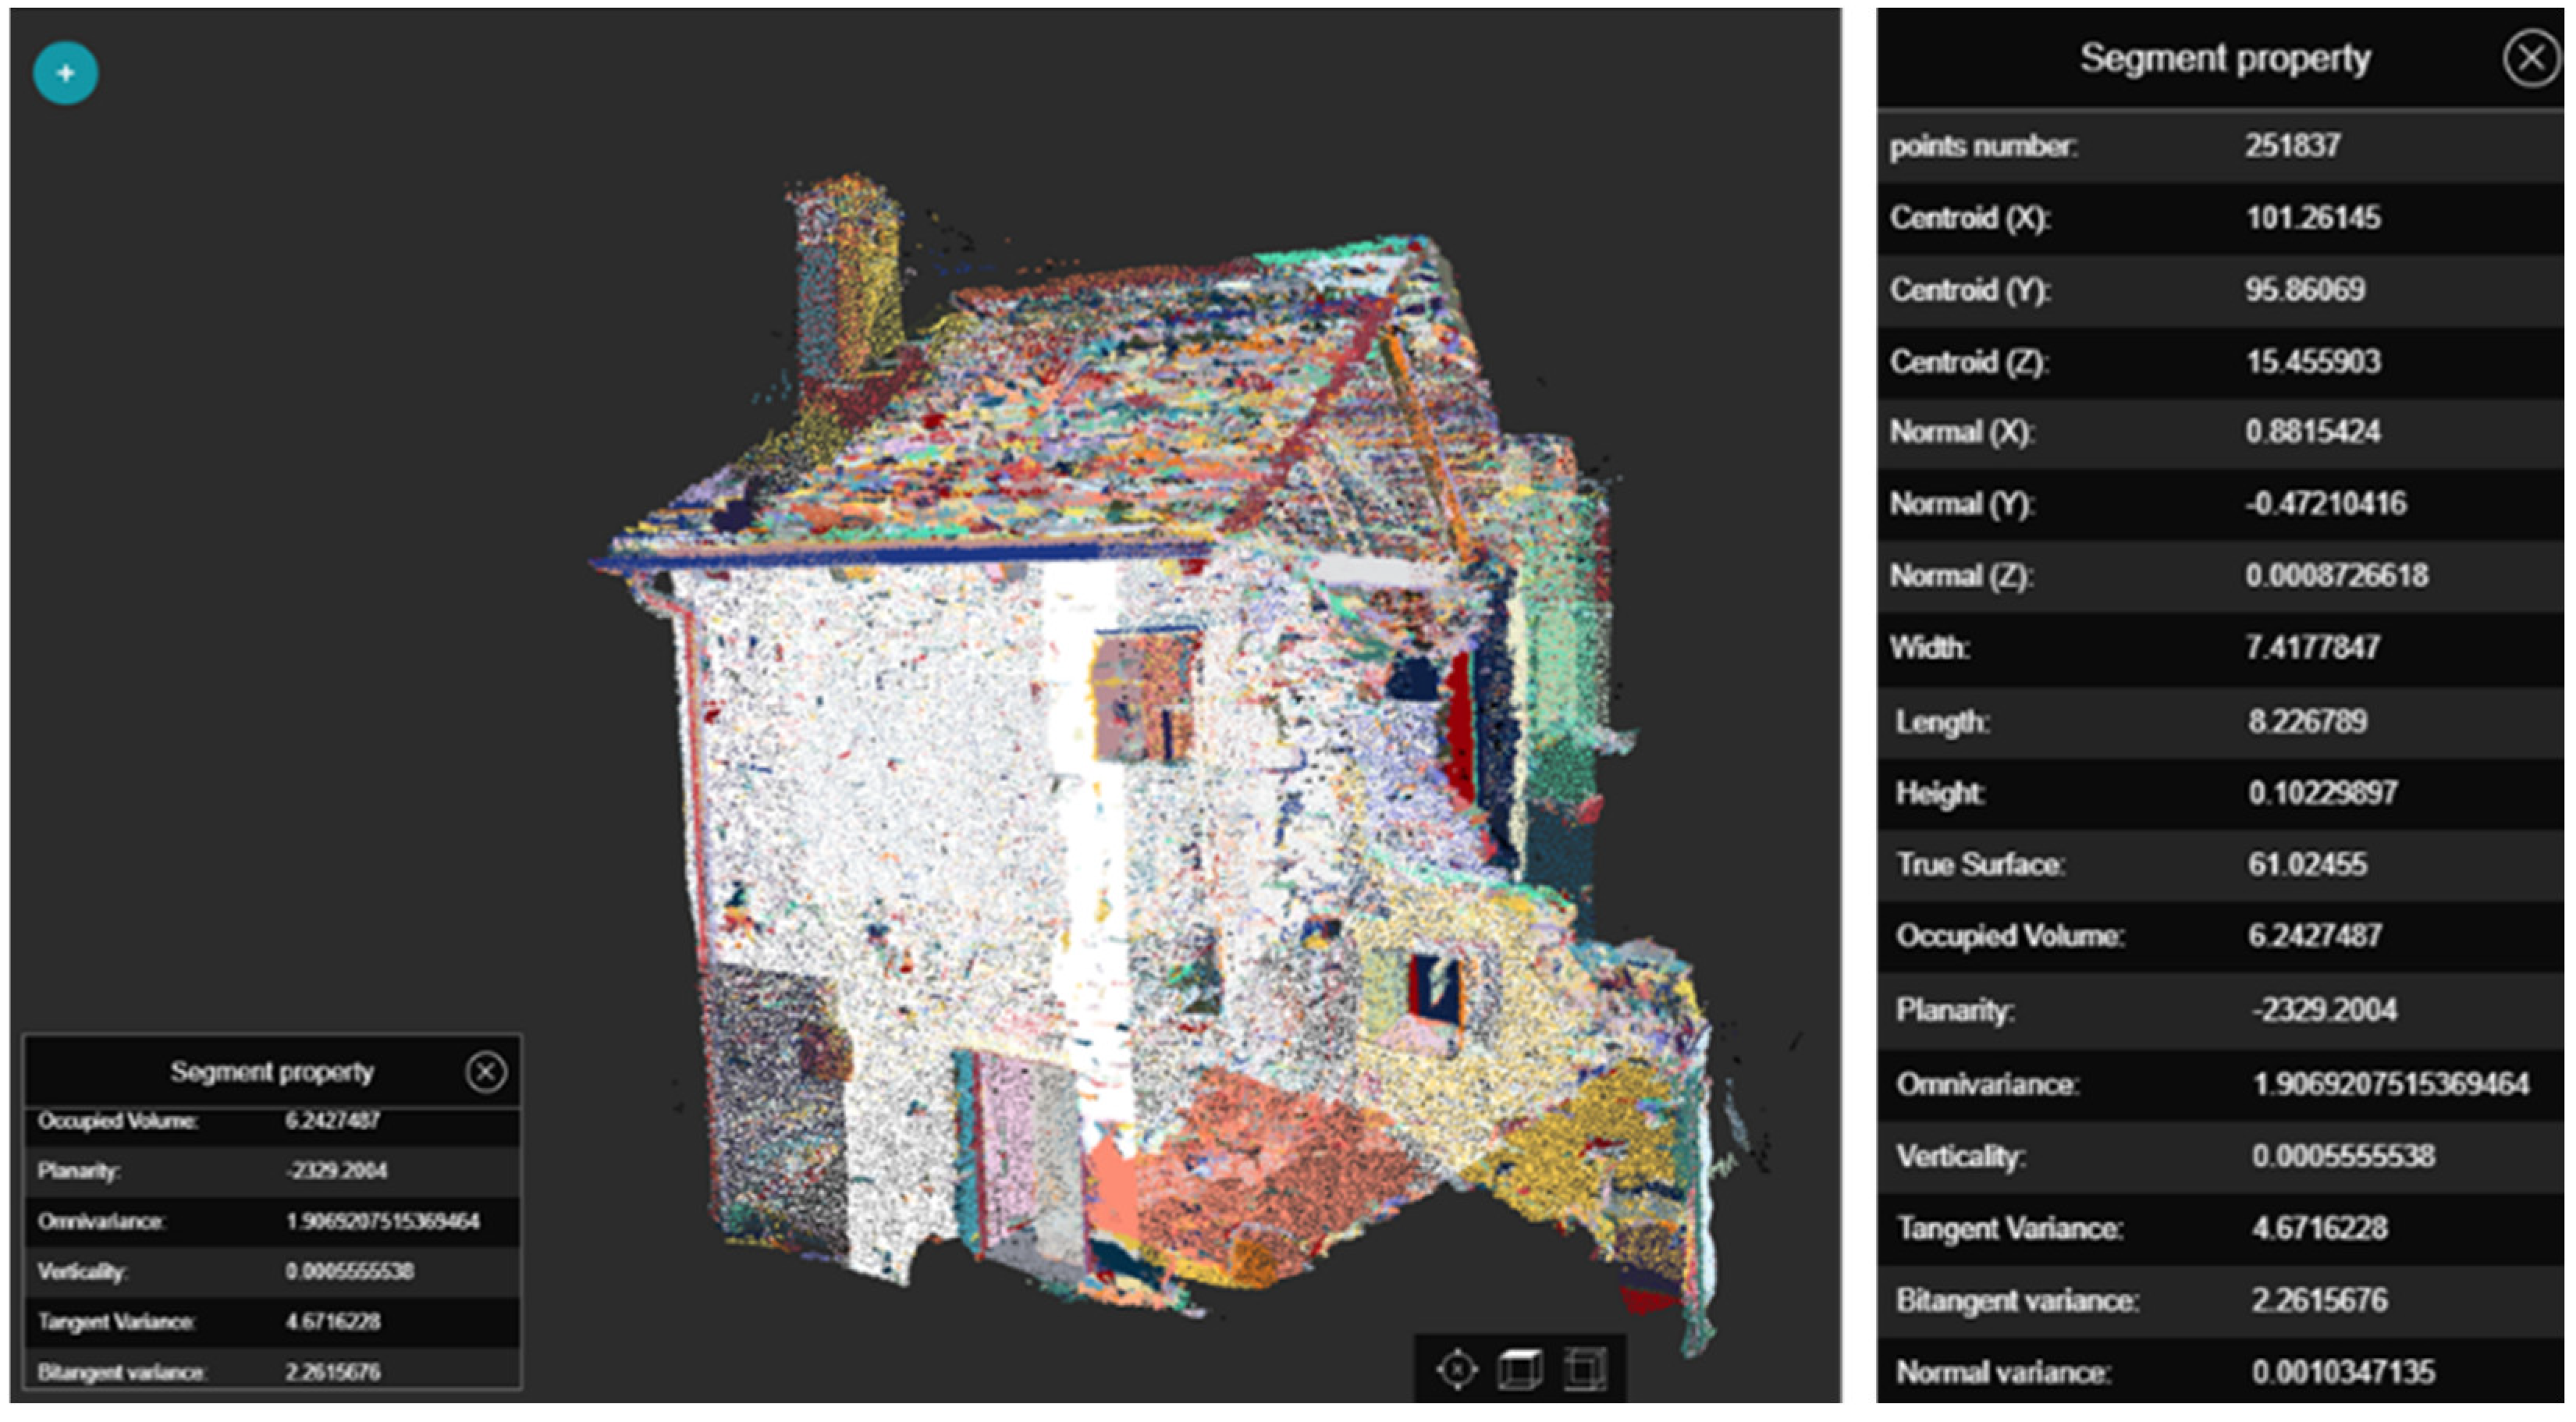The image size is (2576, 1422).
Task: Click the small Segment property header
Action: click(x=271, y=1072)
